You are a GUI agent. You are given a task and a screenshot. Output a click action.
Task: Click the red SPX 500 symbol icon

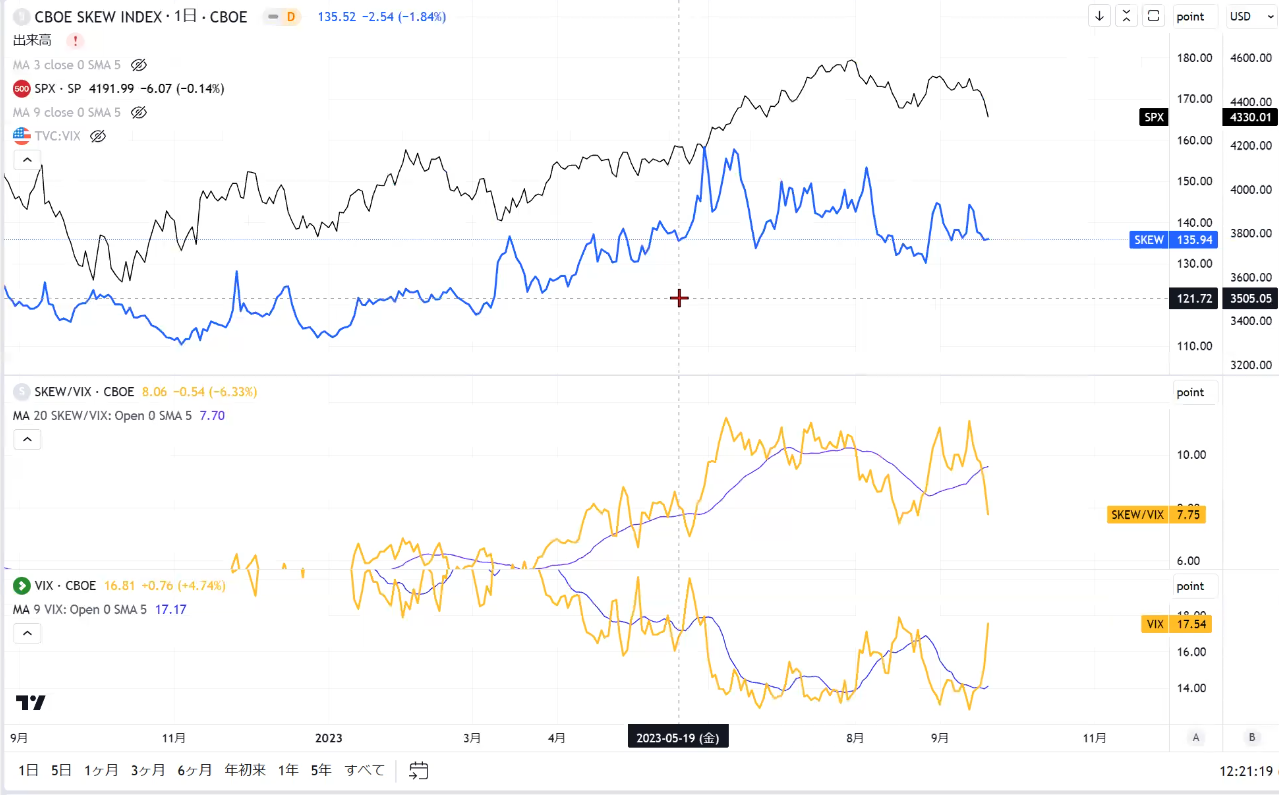21,88
